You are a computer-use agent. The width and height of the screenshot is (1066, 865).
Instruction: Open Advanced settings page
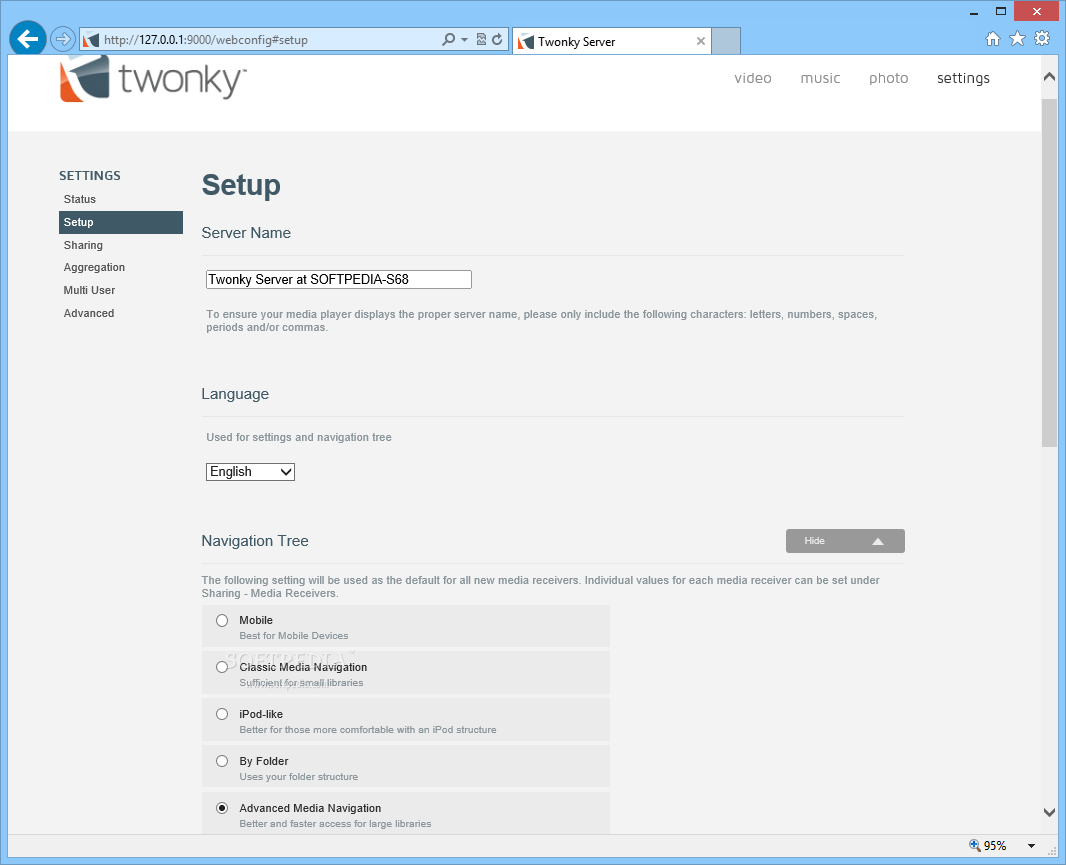pos(88,313)
